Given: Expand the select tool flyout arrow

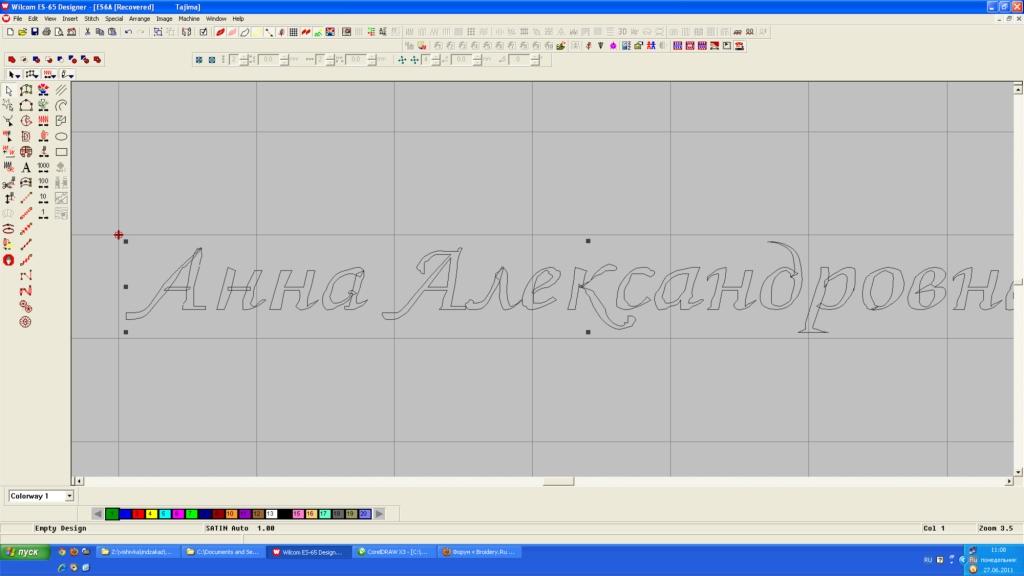Looking at the screenshot, I should pos(19,74).
